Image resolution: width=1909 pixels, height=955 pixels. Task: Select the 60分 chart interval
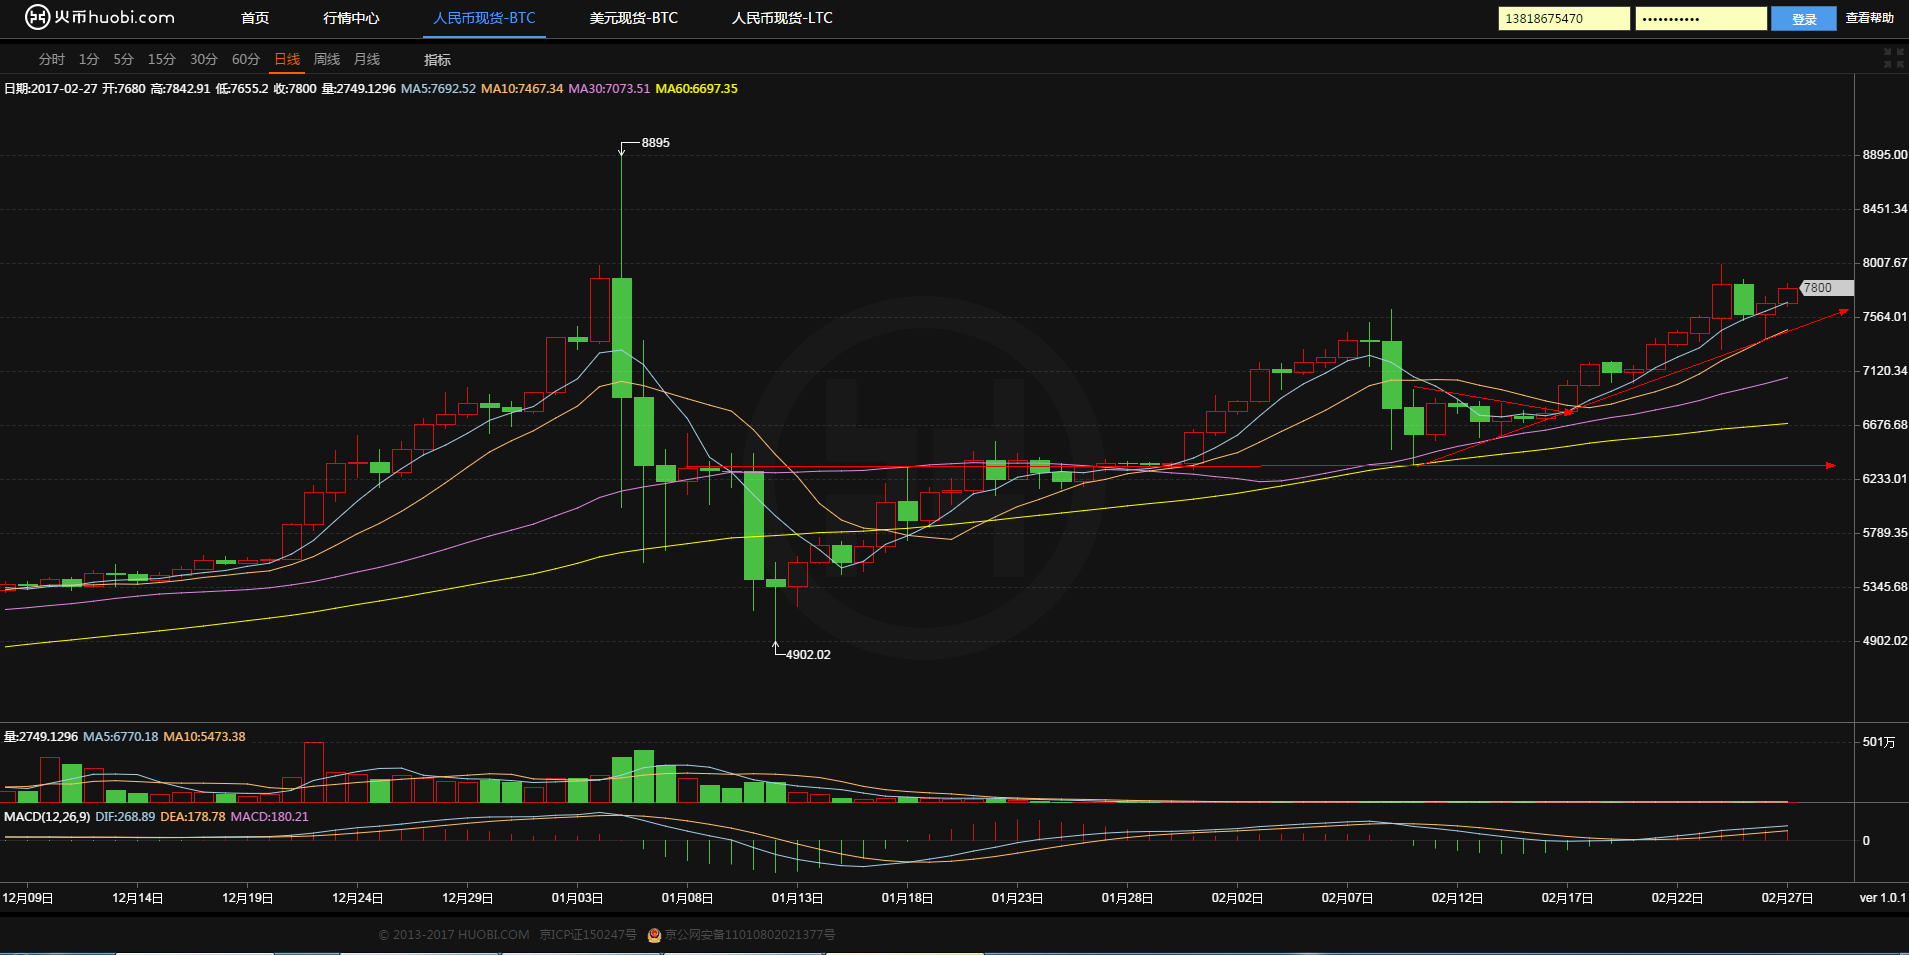point(245,59)
